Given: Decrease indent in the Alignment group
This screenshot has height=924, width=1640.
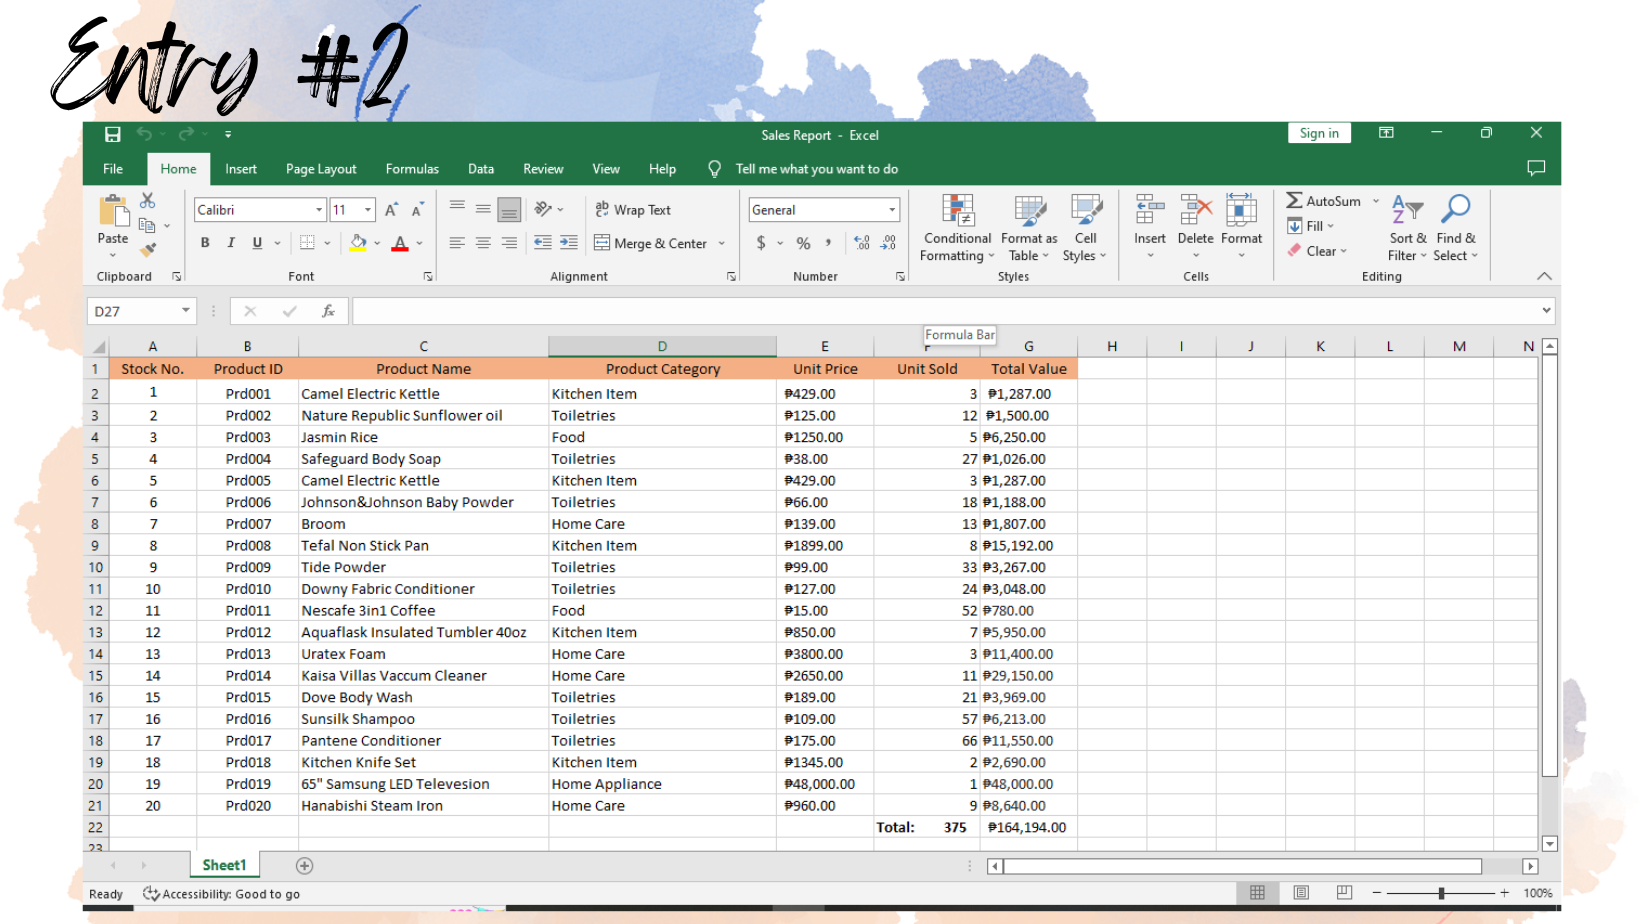Looking at the screenshot, I should 543,243.
